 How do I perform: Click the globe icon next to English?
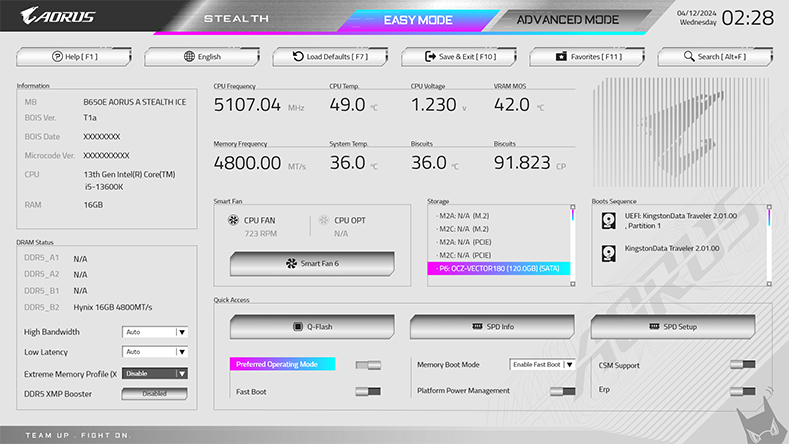(x=188, y=57)
